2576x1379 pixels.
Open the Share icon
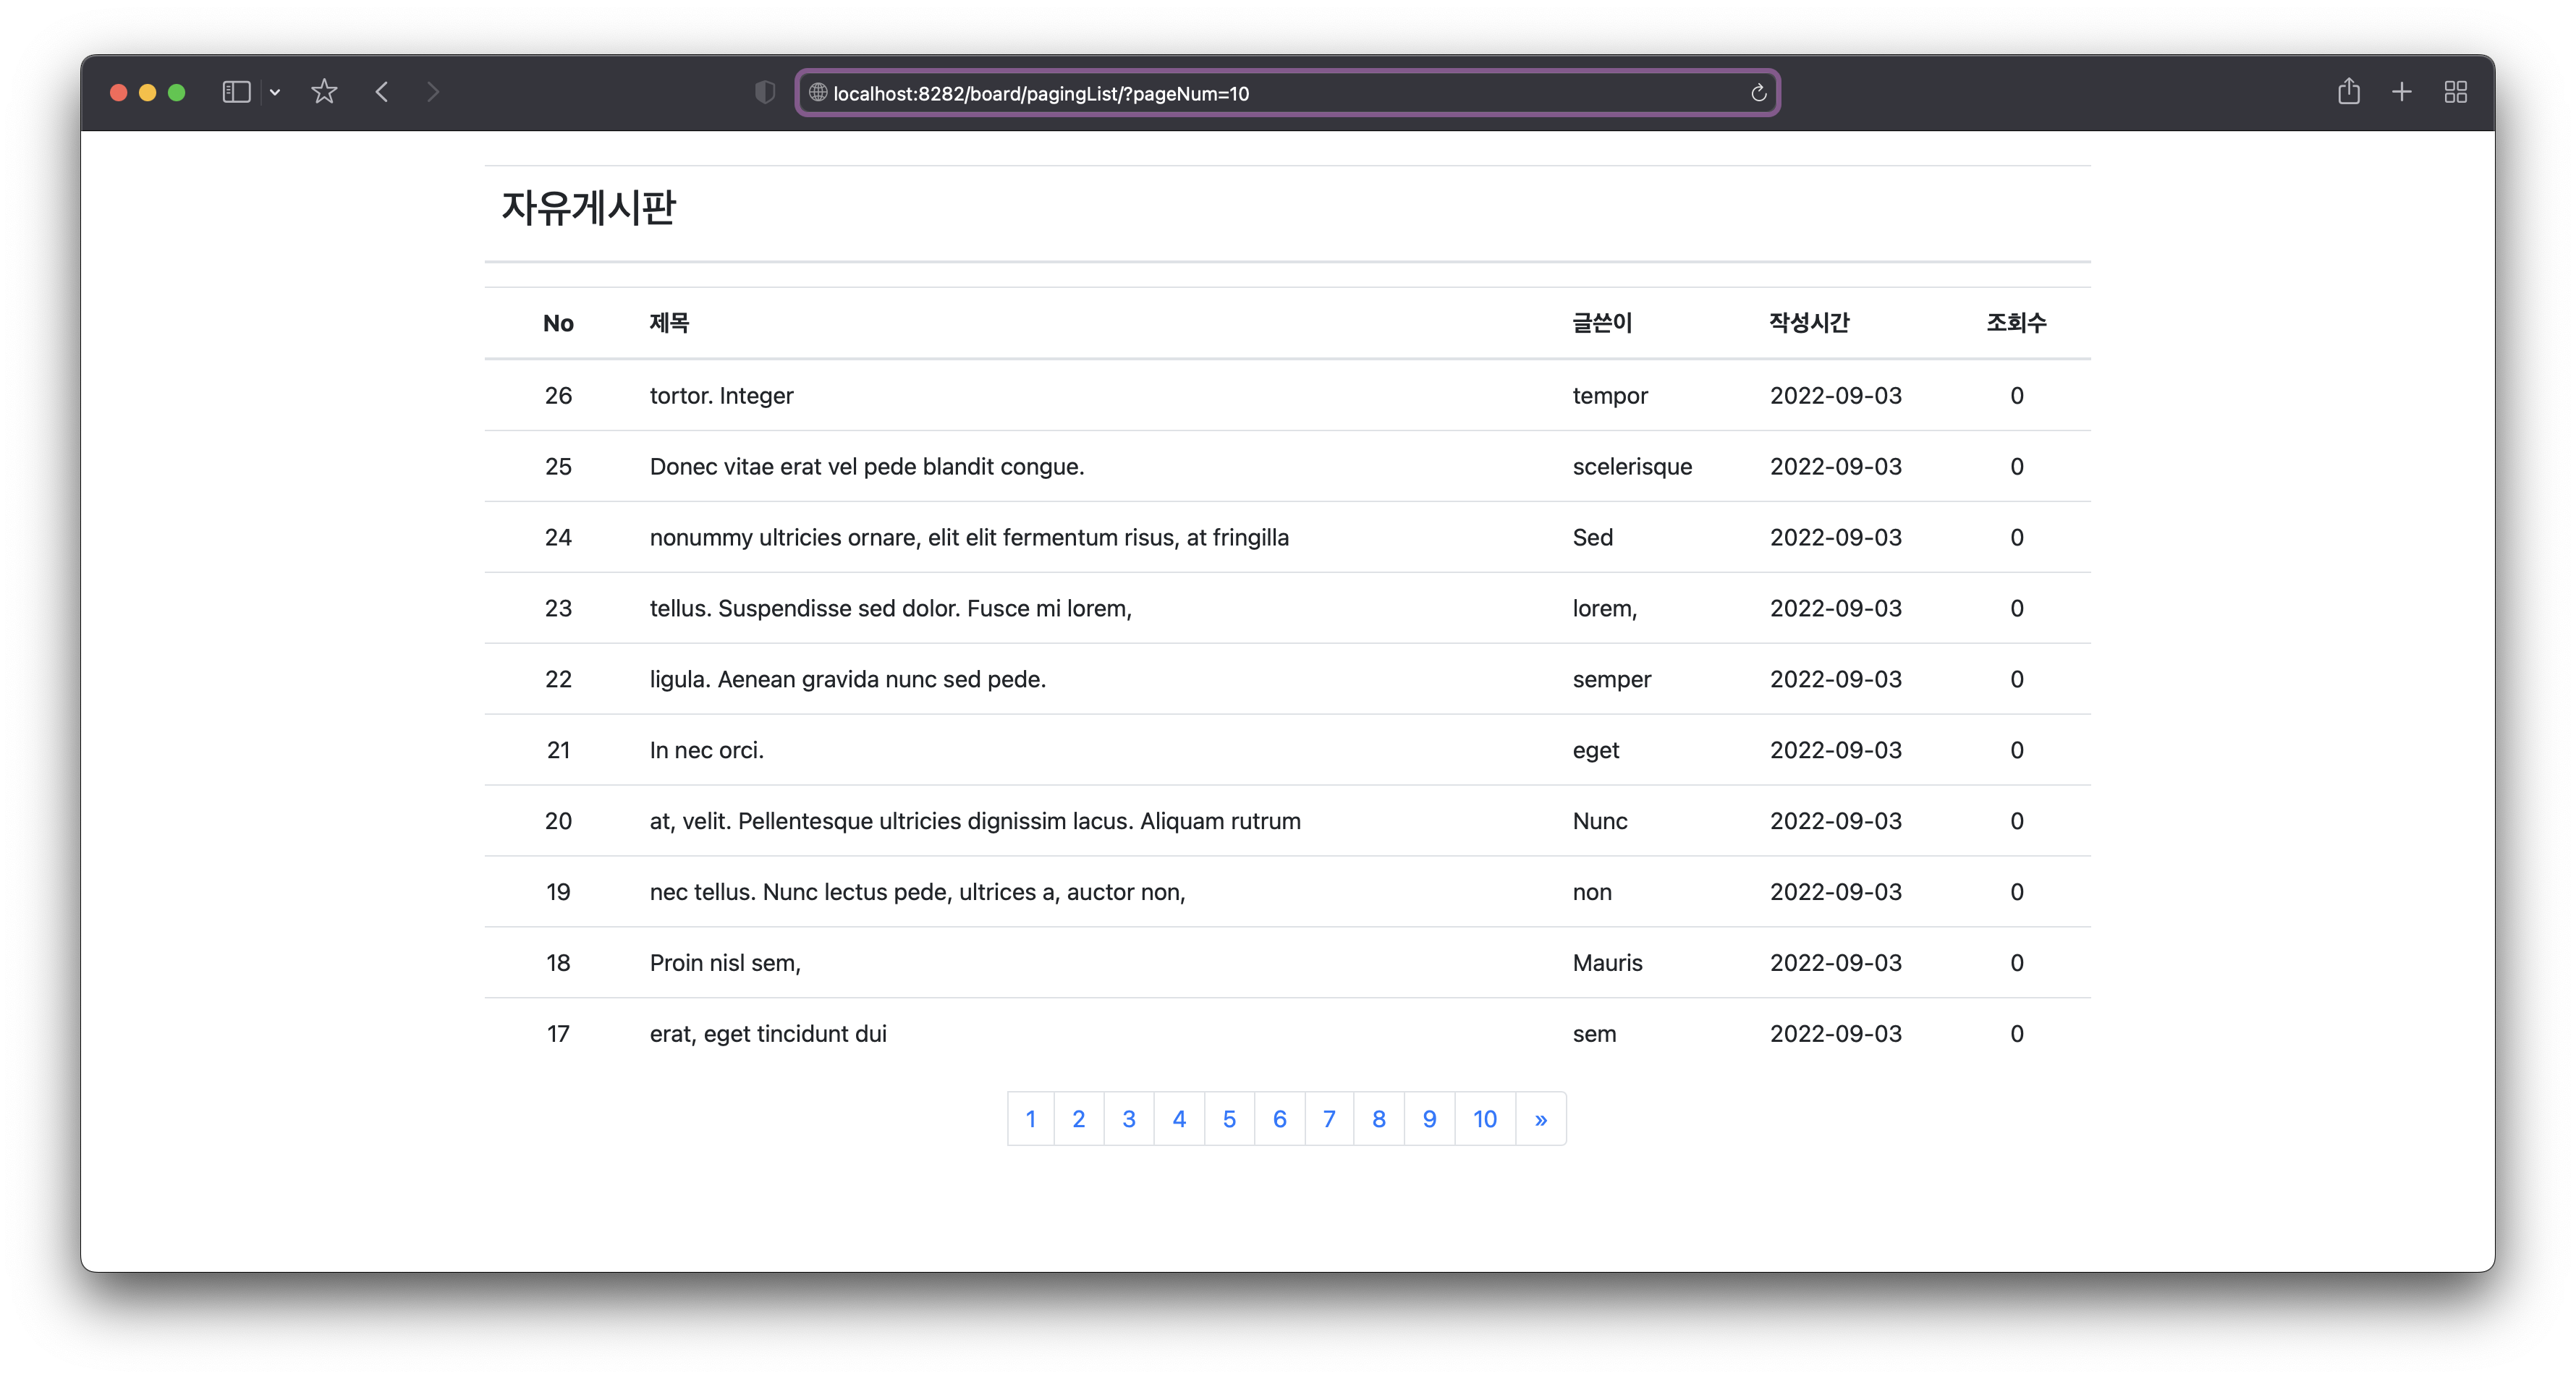[x=2349, y=92]
